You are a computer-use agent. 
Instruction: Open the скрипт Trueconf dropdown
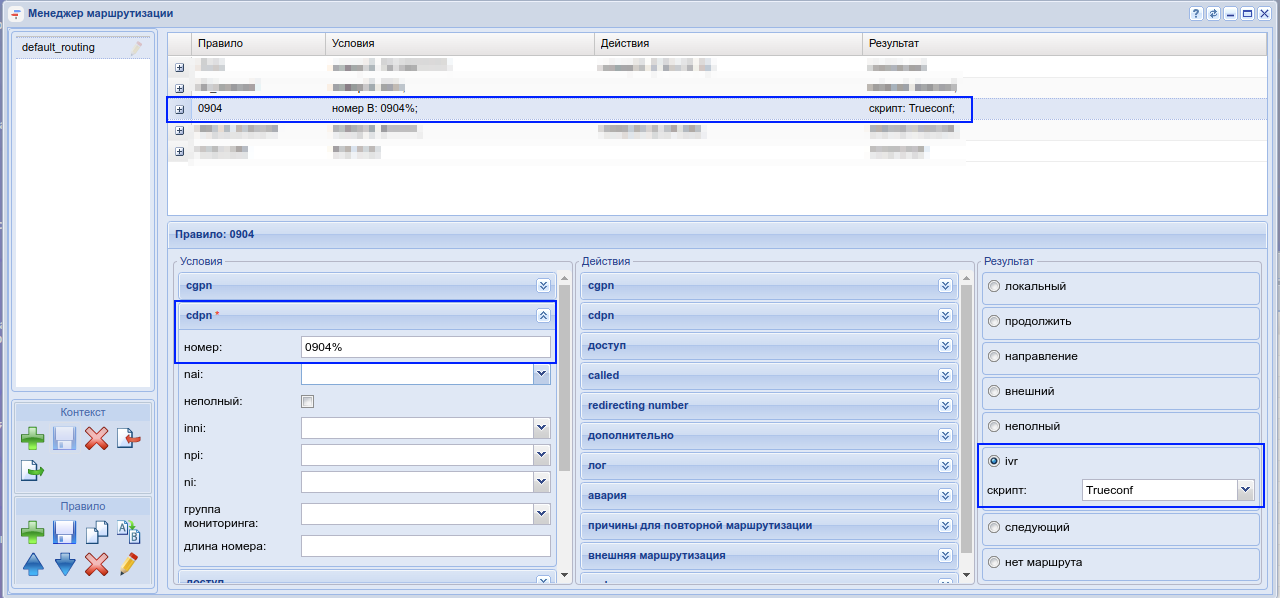pos(1245,490)
